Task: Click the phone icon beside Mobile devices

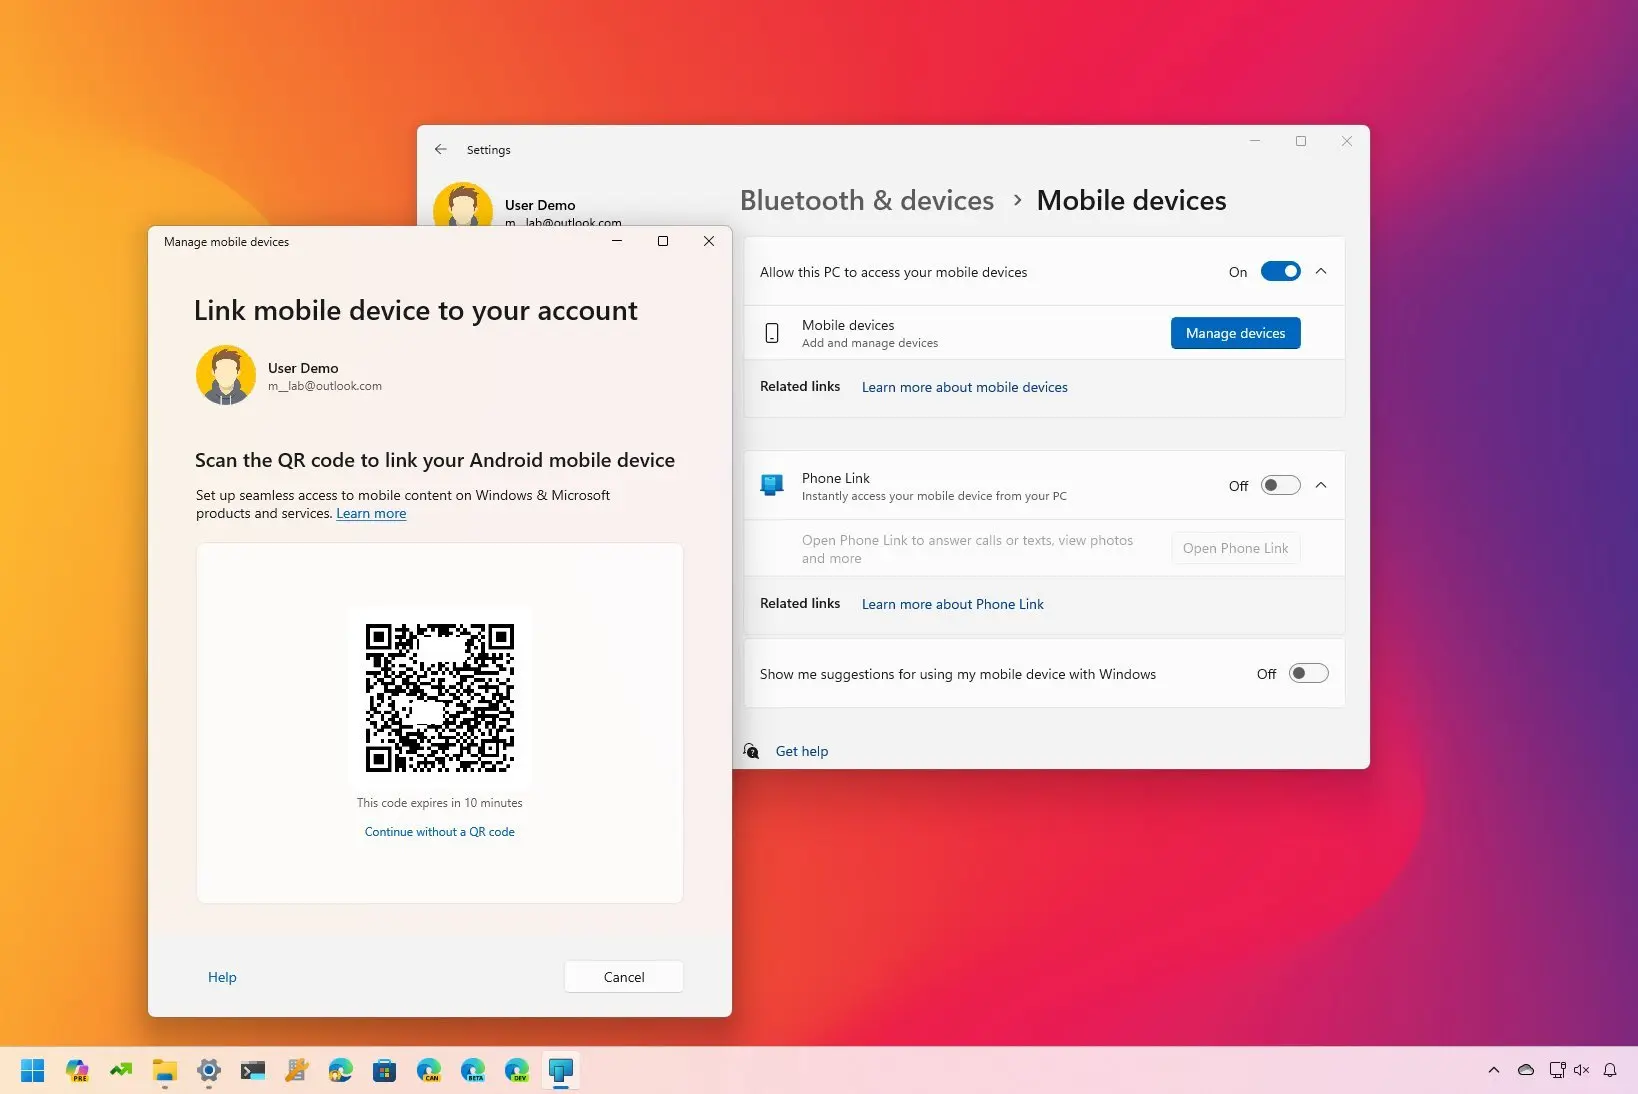Action: [772, 333]
